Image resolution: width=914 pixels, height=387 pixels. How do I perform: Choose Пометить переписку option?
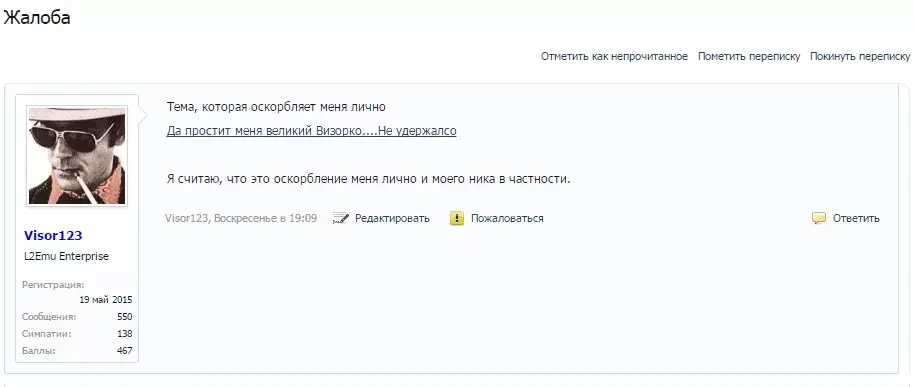coord(749,57)
